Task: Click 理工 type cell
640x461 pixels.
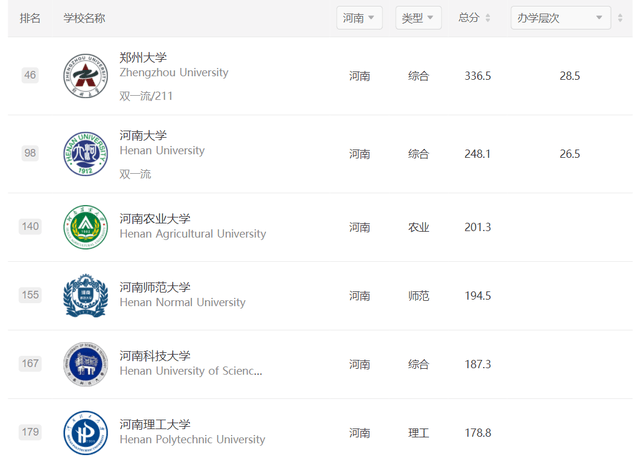Action: tap(418, 433)
